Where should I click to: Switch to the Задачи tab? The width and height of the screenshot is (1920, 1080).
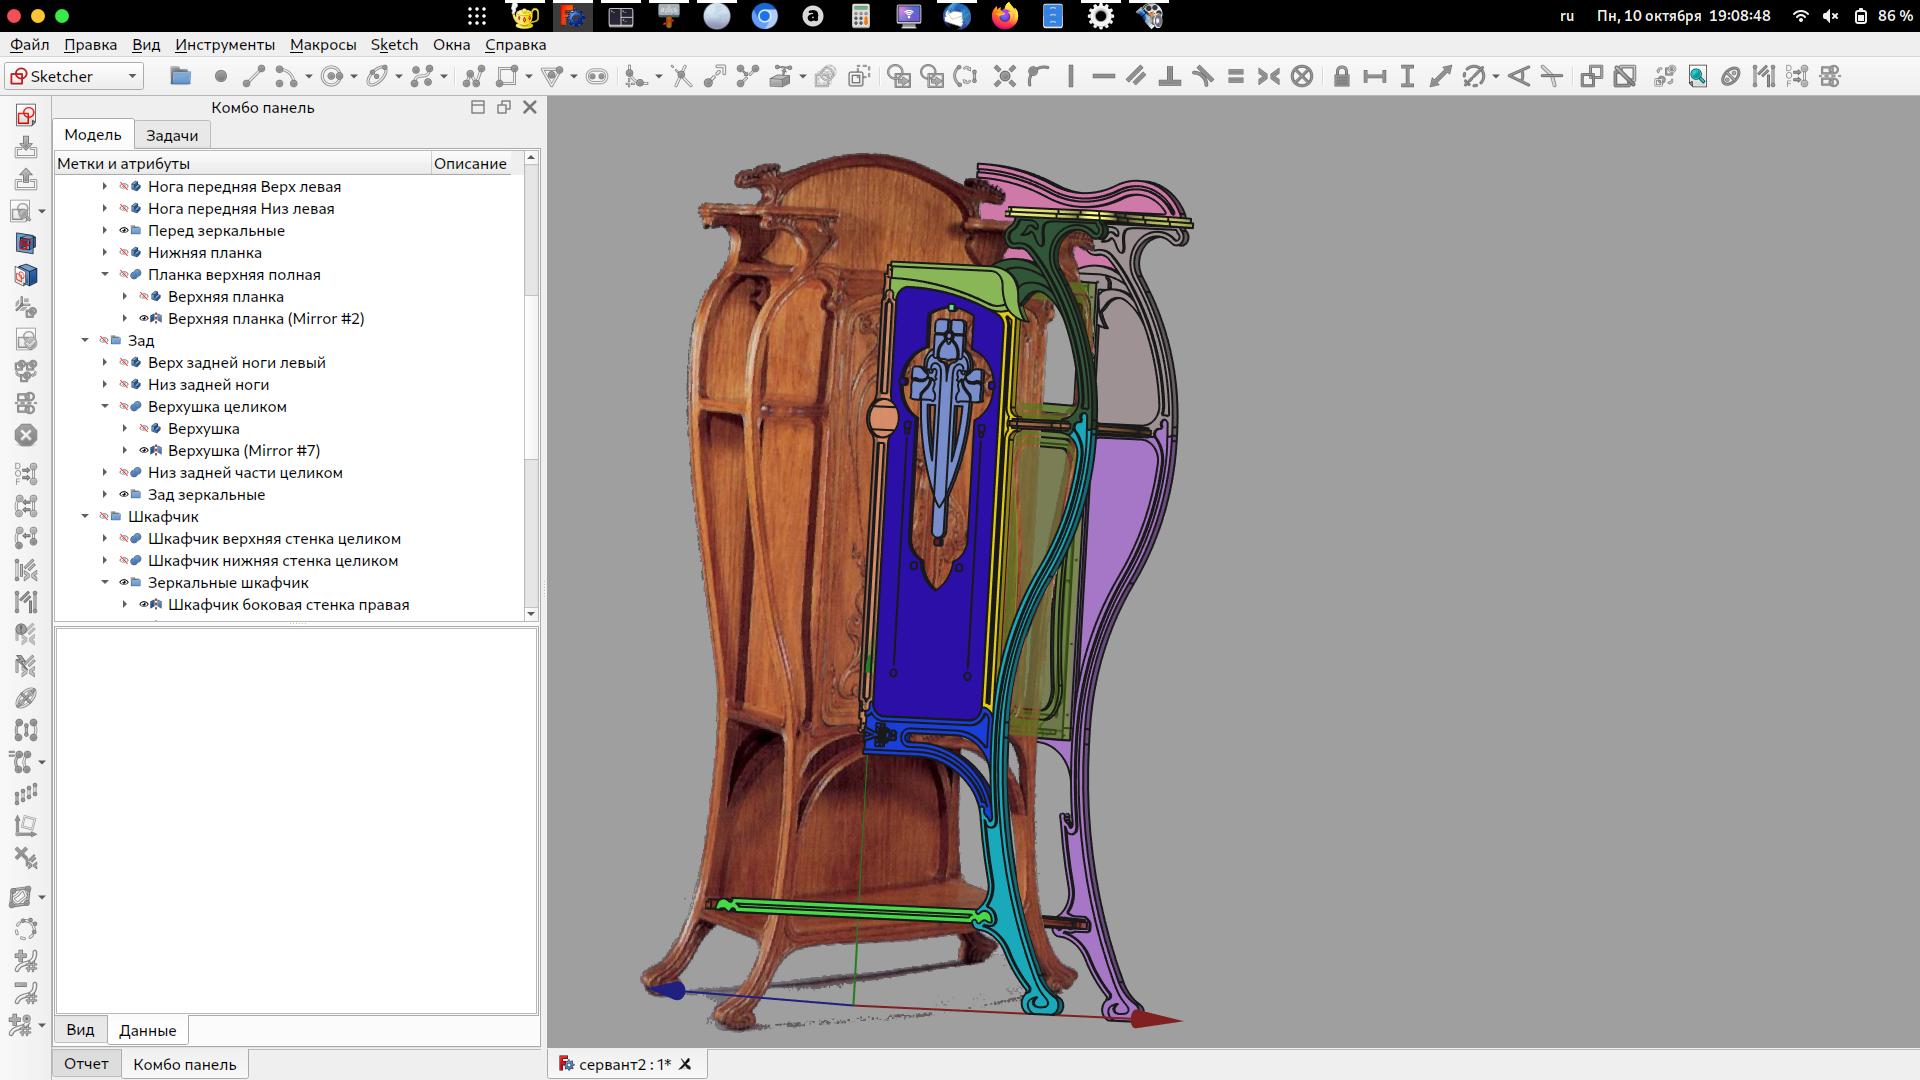coord(172,135)
